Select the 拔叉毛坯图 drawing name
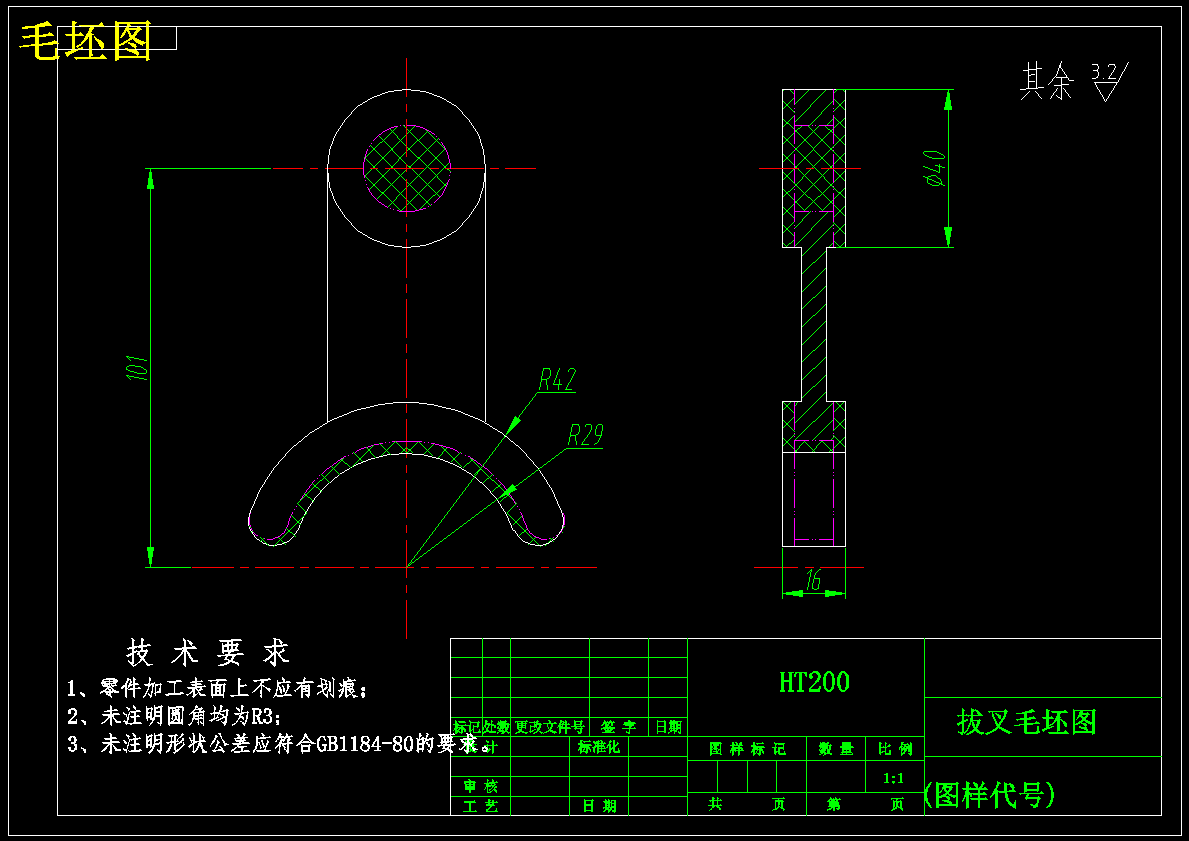1189x841 pixels. [x=1027, y=722]
